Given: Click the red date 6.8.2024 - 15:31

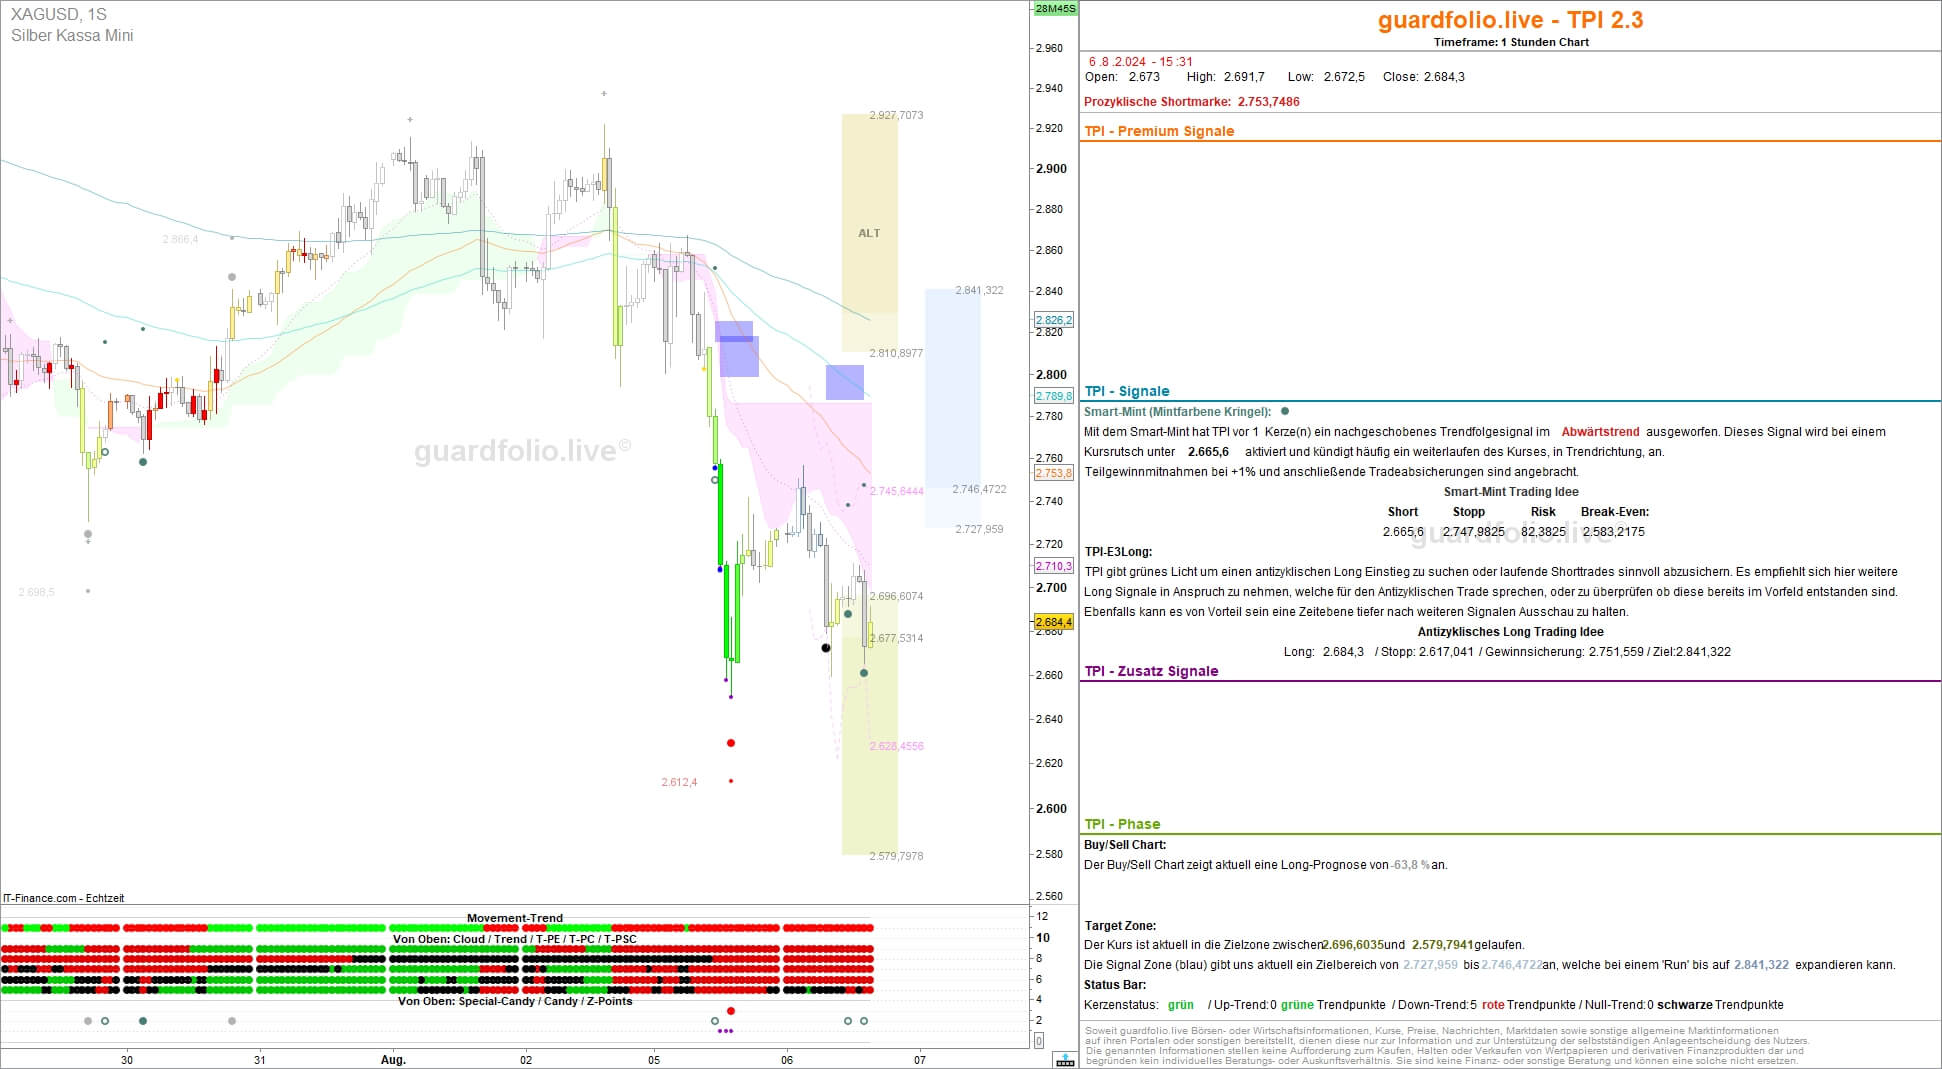Looking at the screenshot, I should click(x=1141, y=62).
